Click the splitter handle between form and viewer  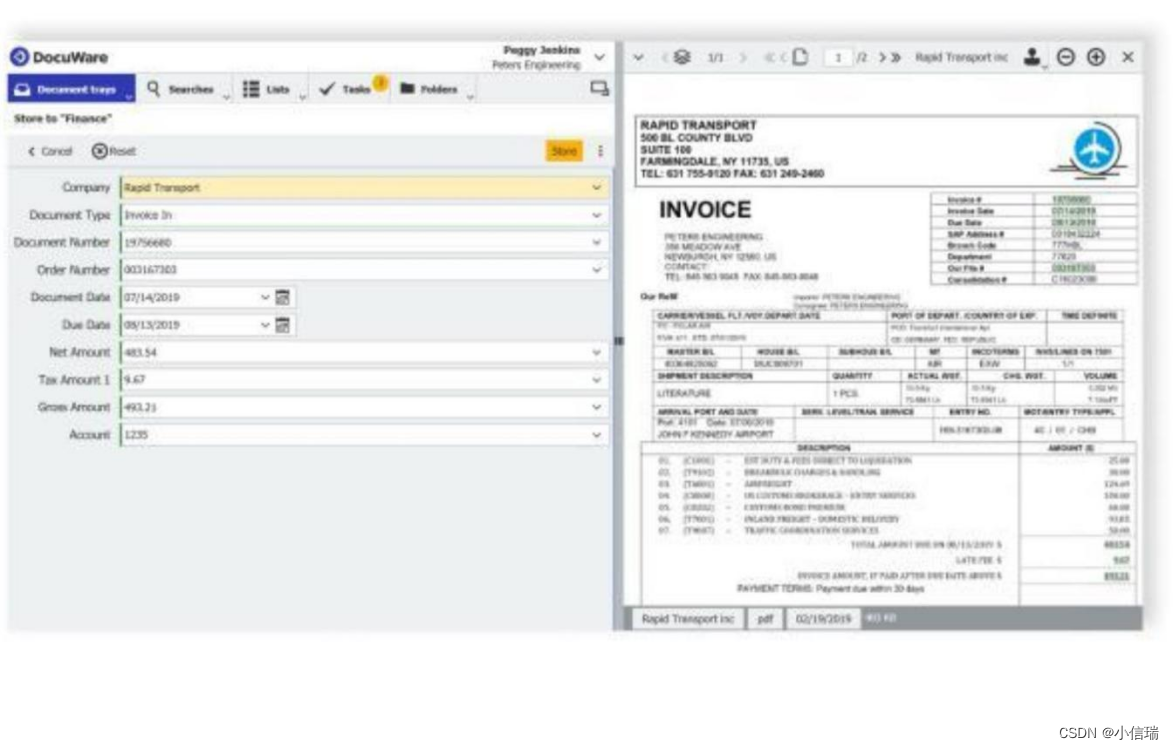click(618, 341)
